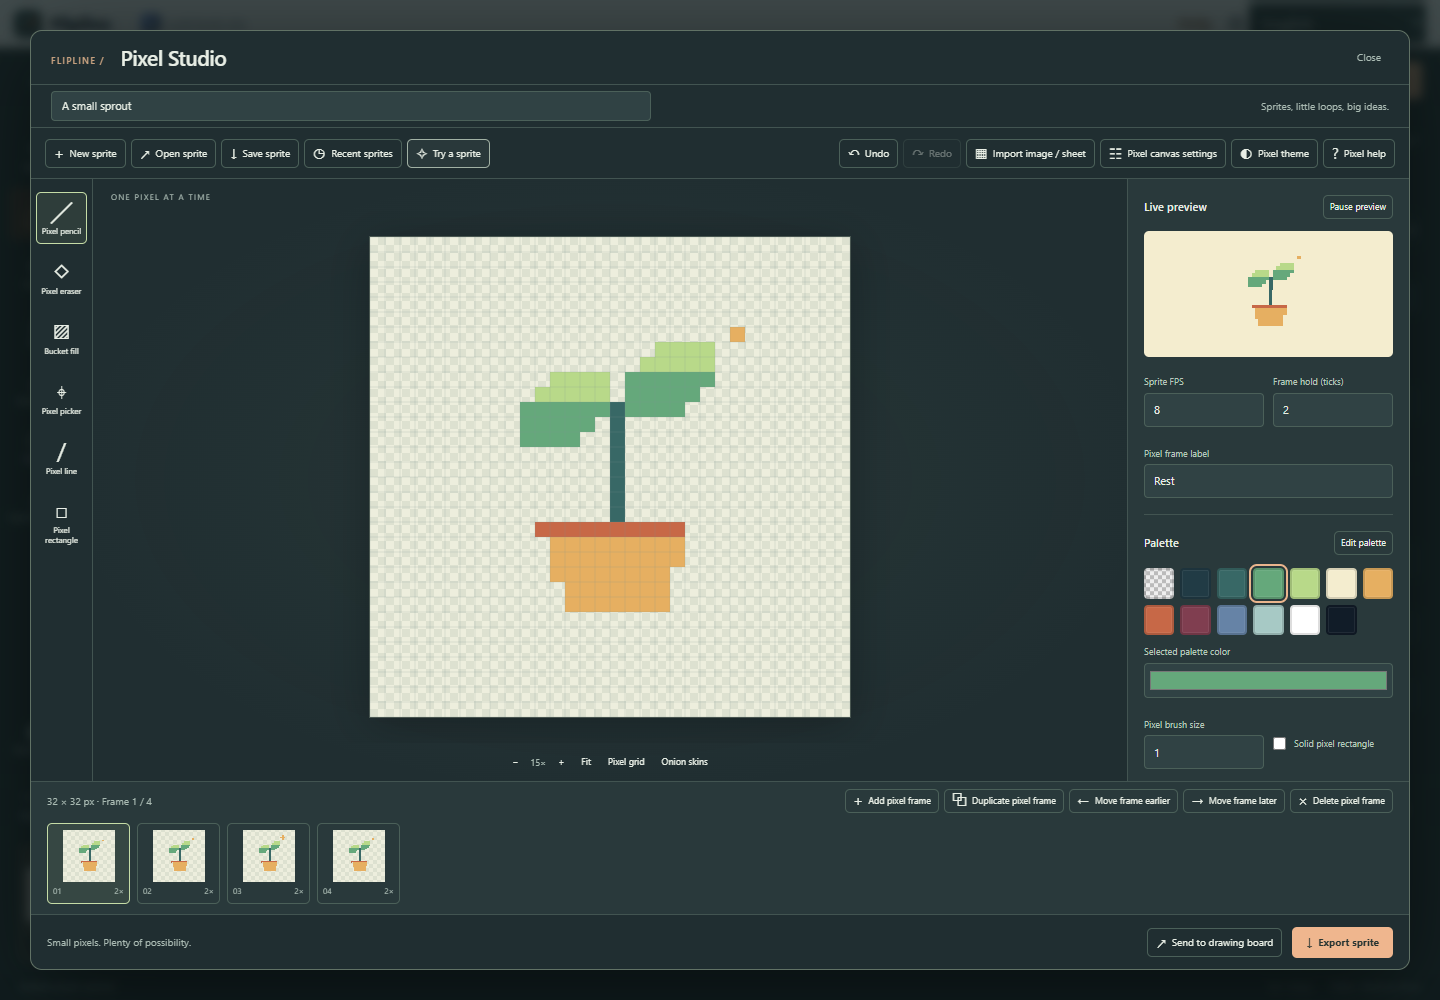
Task: Click Try a sprite button
Action: click(448, 154)
